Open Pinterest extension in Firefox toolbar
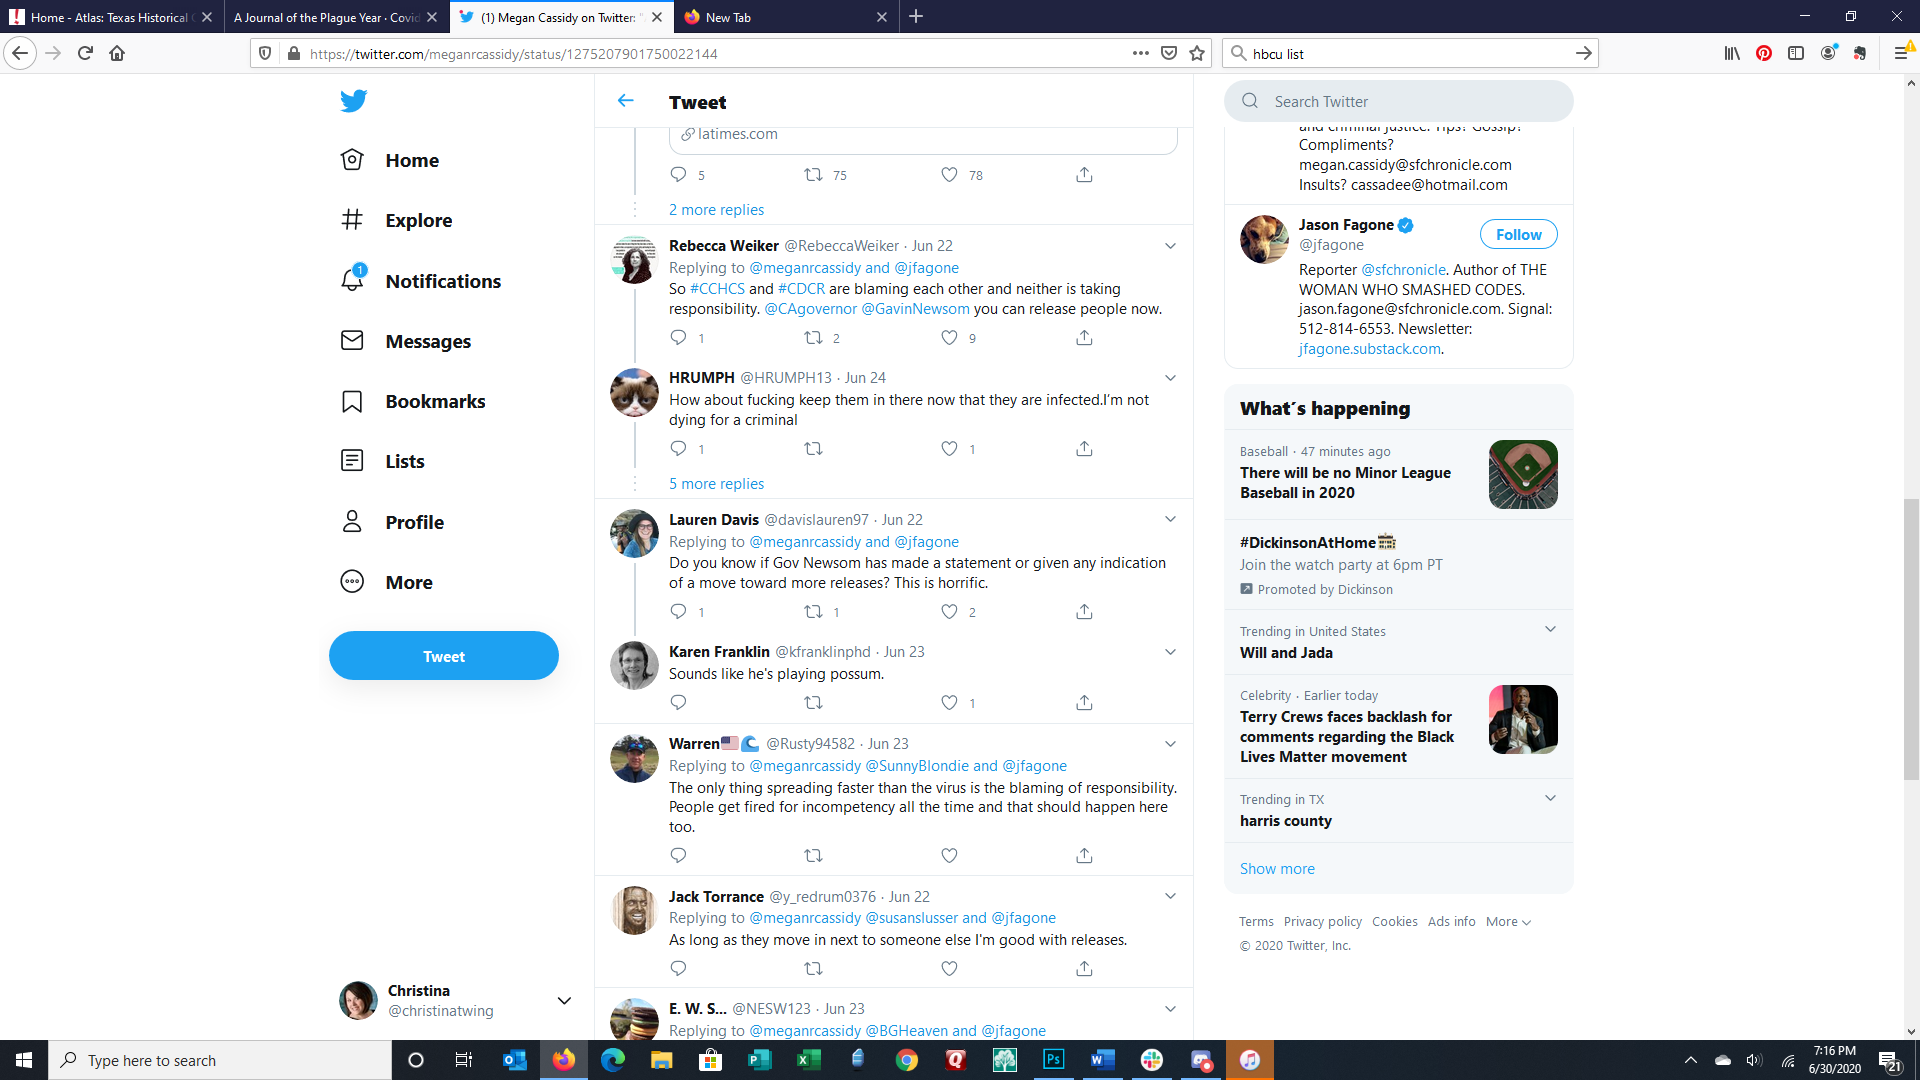The width and height of the screenshot is (1920, 1080). [1764, 54]
